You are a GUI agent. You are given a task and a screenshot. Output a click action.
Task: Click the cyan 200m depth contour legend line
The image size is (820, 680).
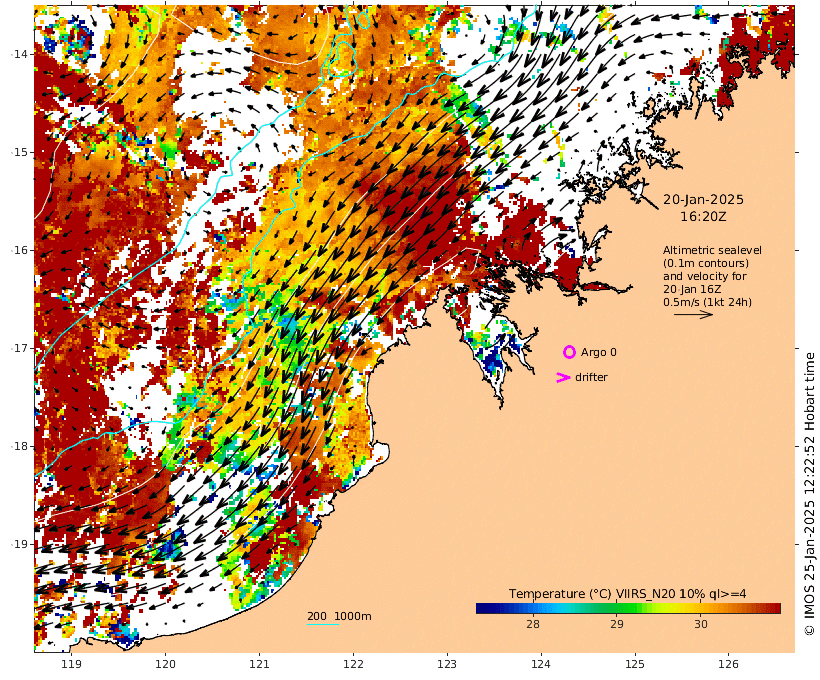(323, 625)
